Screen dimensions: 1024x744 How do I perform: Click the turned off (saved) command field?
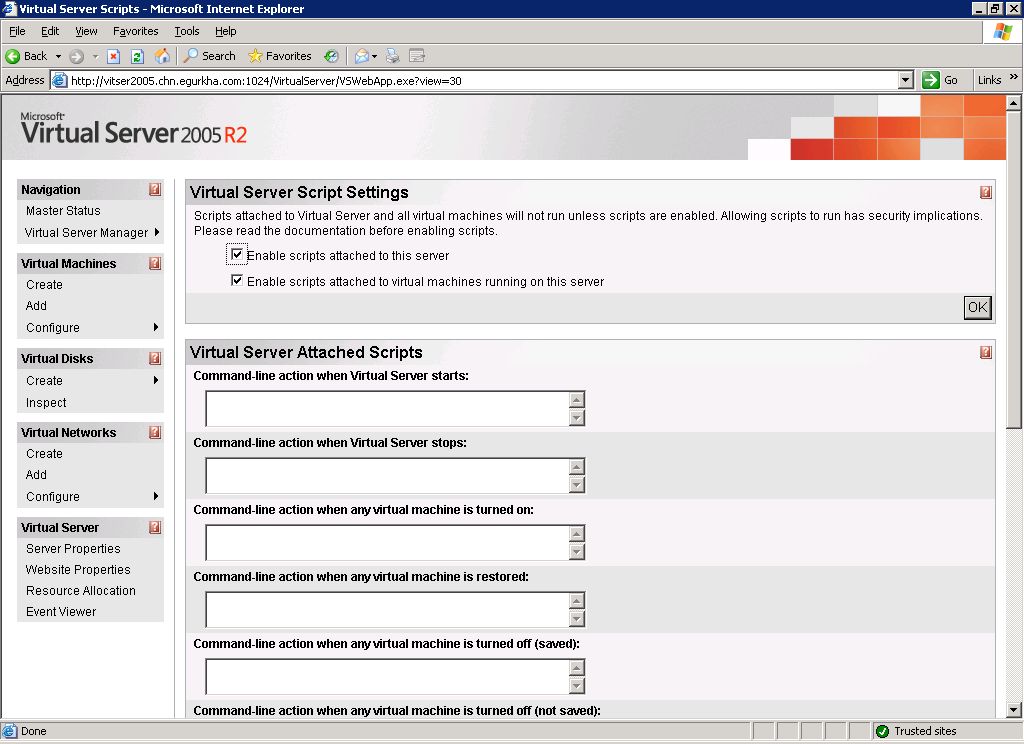[387, 677]
